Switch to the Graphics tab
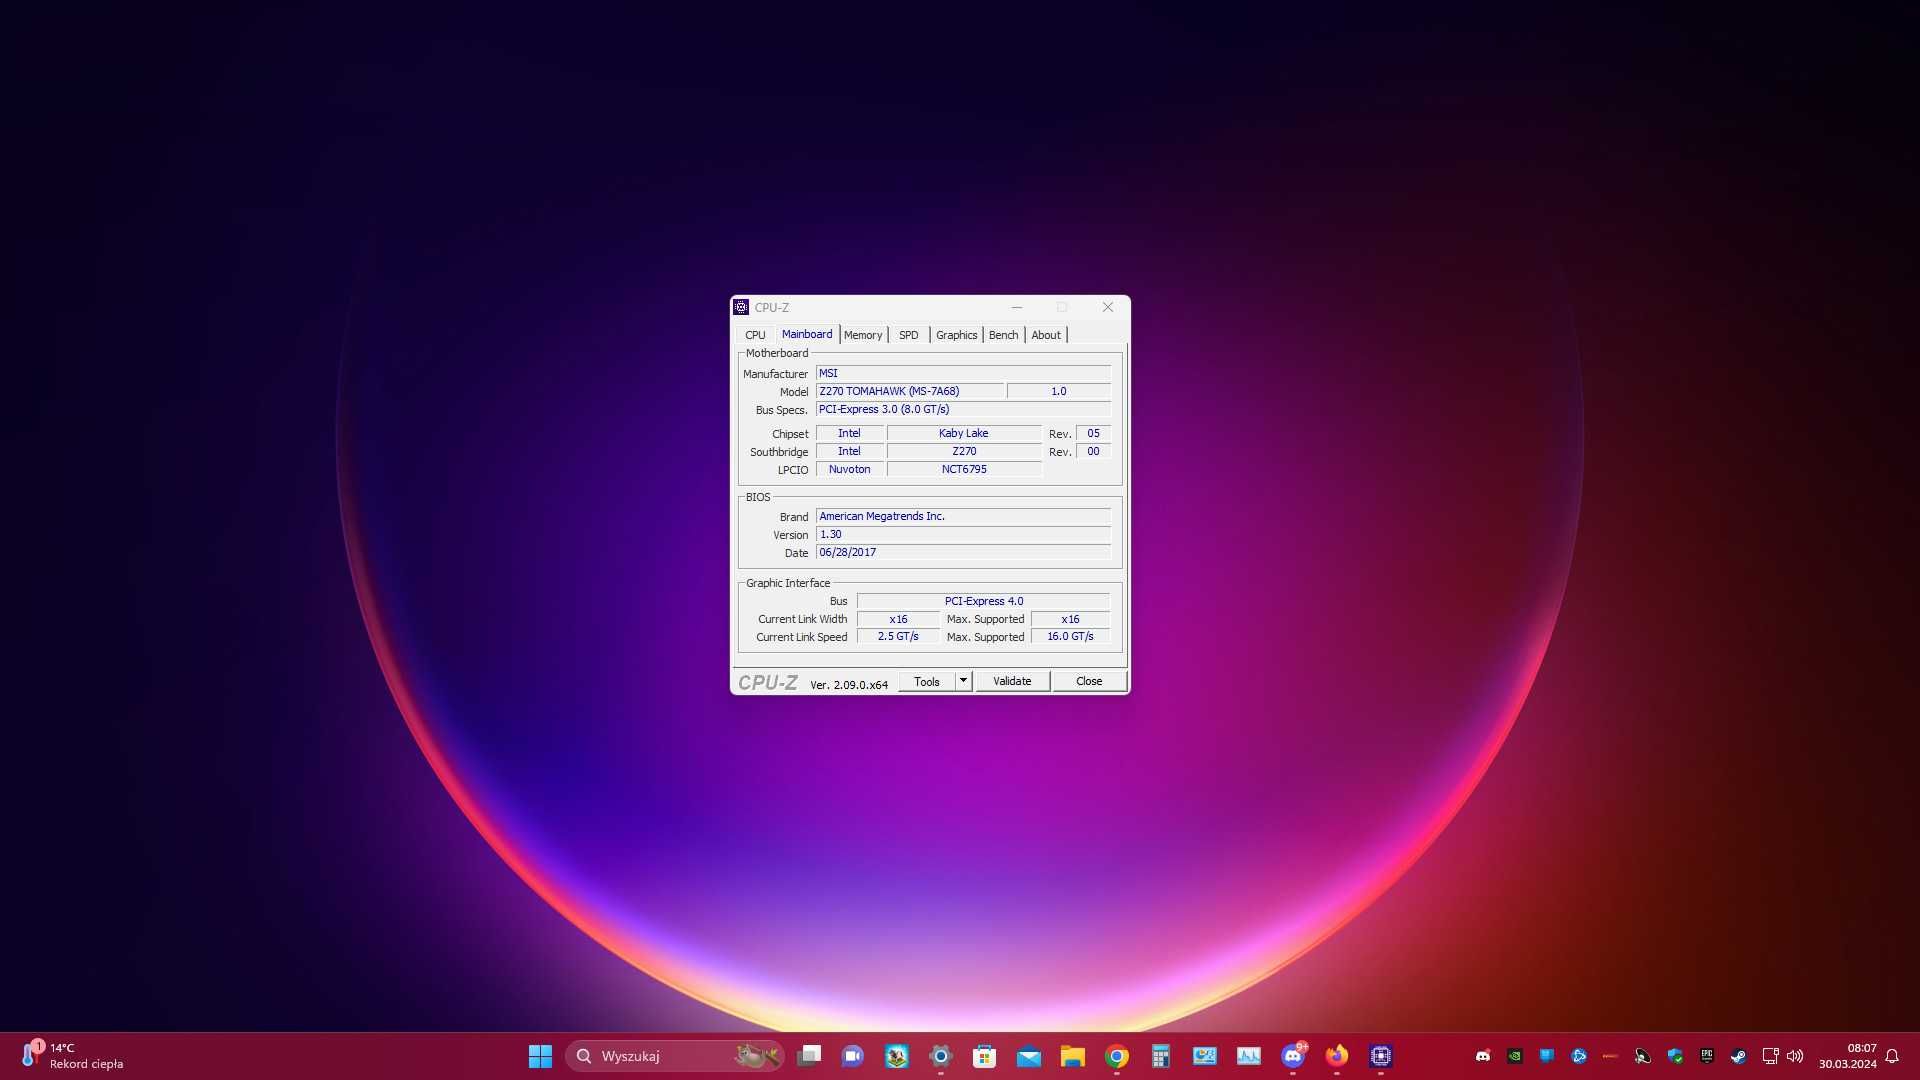Image resolution: width=1920 pixels, height=1080 pixels. [956, 335]
